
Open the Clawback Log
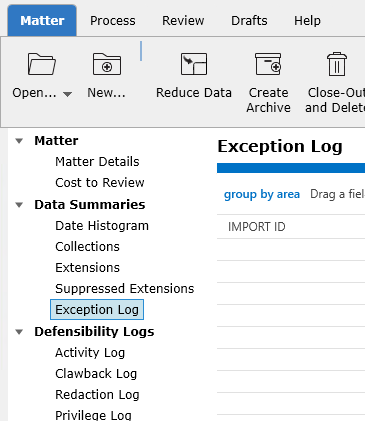tap(96, 374)
